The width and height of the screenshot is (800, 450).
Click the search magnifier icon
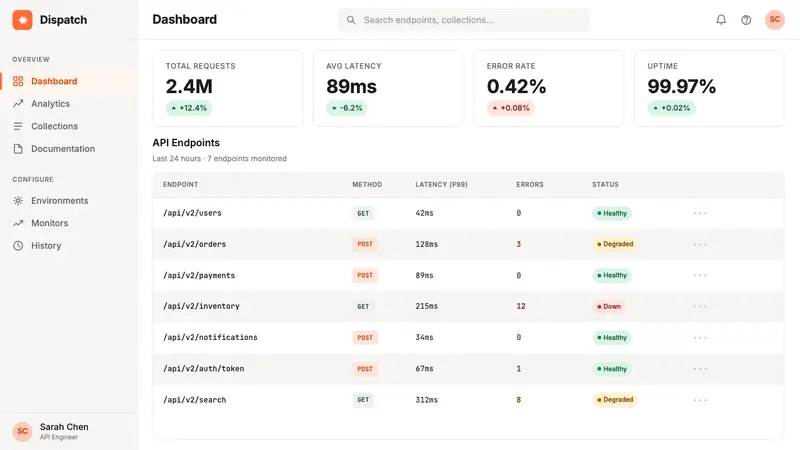(351, 20)
